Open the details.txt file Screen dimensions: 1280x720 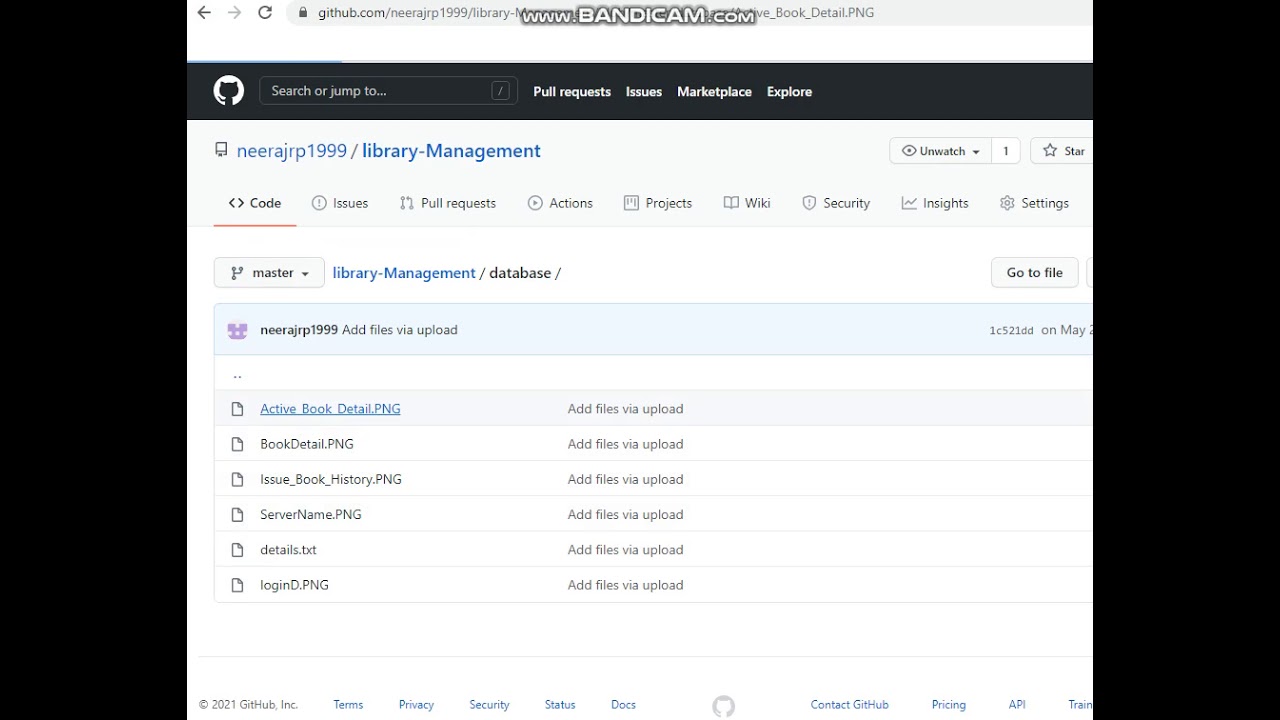288,550
